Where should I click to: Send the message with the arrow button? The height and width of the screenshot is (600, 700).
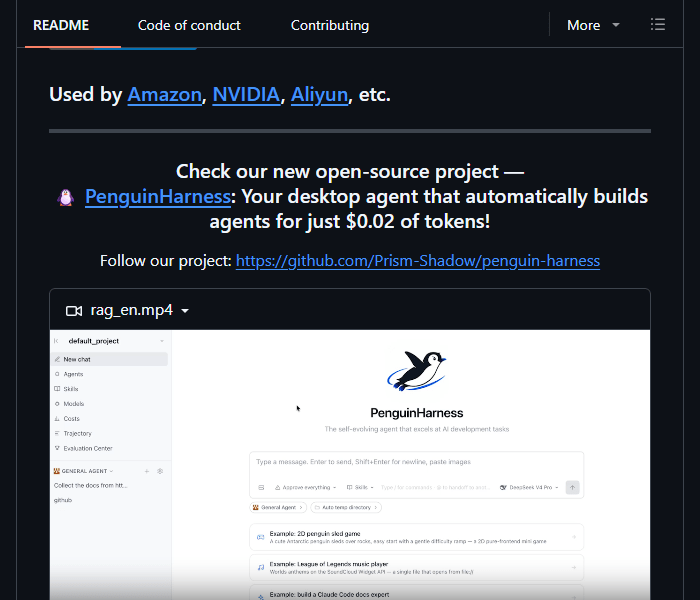[572, 488]
